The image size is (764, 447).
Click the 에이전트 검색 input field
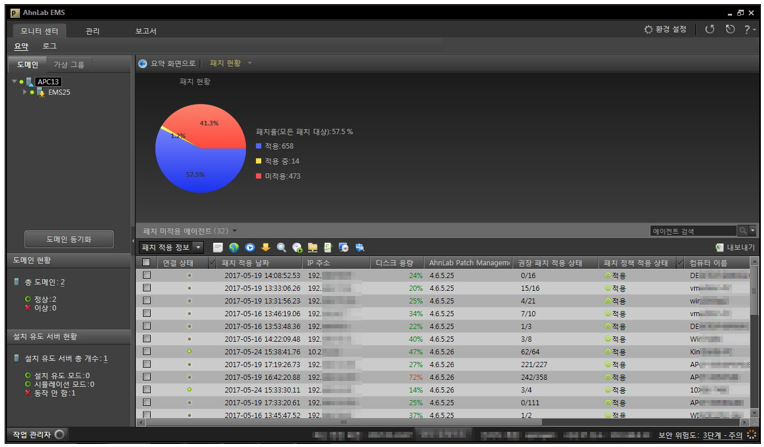click(693, 231)
